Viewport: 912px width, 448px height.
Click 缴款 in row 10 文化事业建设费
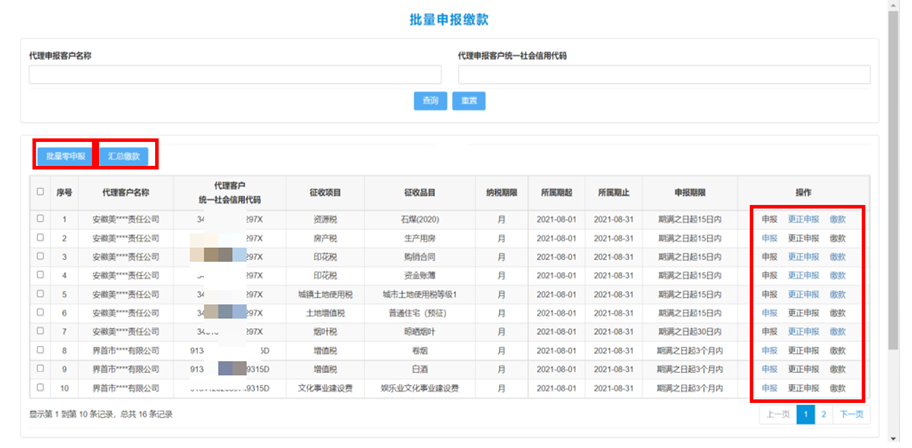click(x=838, y=387)
